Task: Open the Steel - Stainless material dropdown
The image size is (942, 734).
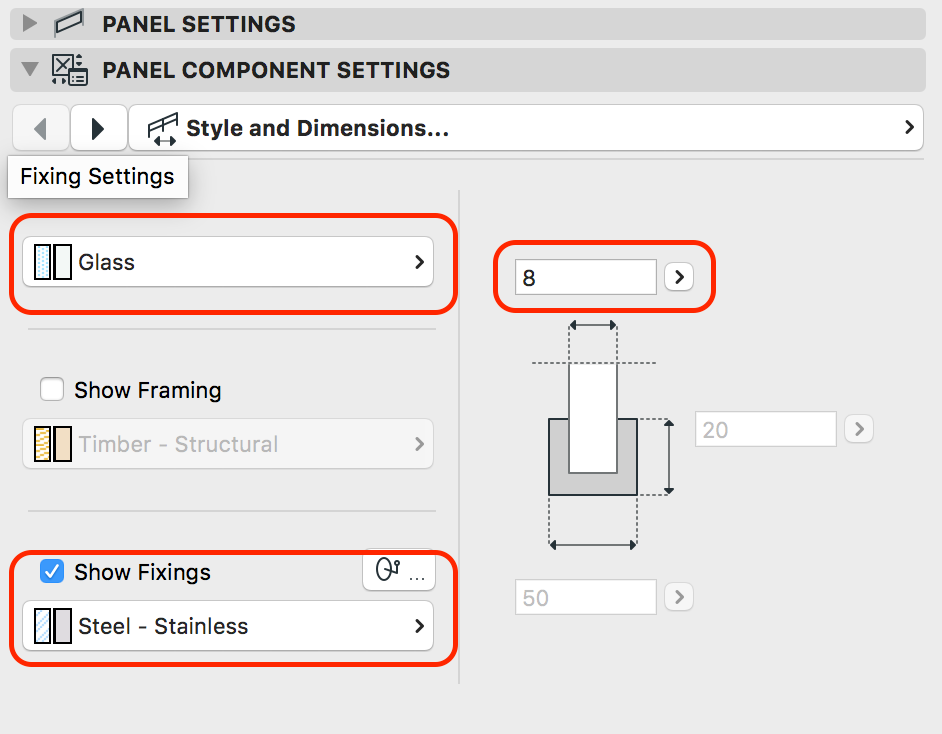Action: click(x=228, y=626)
